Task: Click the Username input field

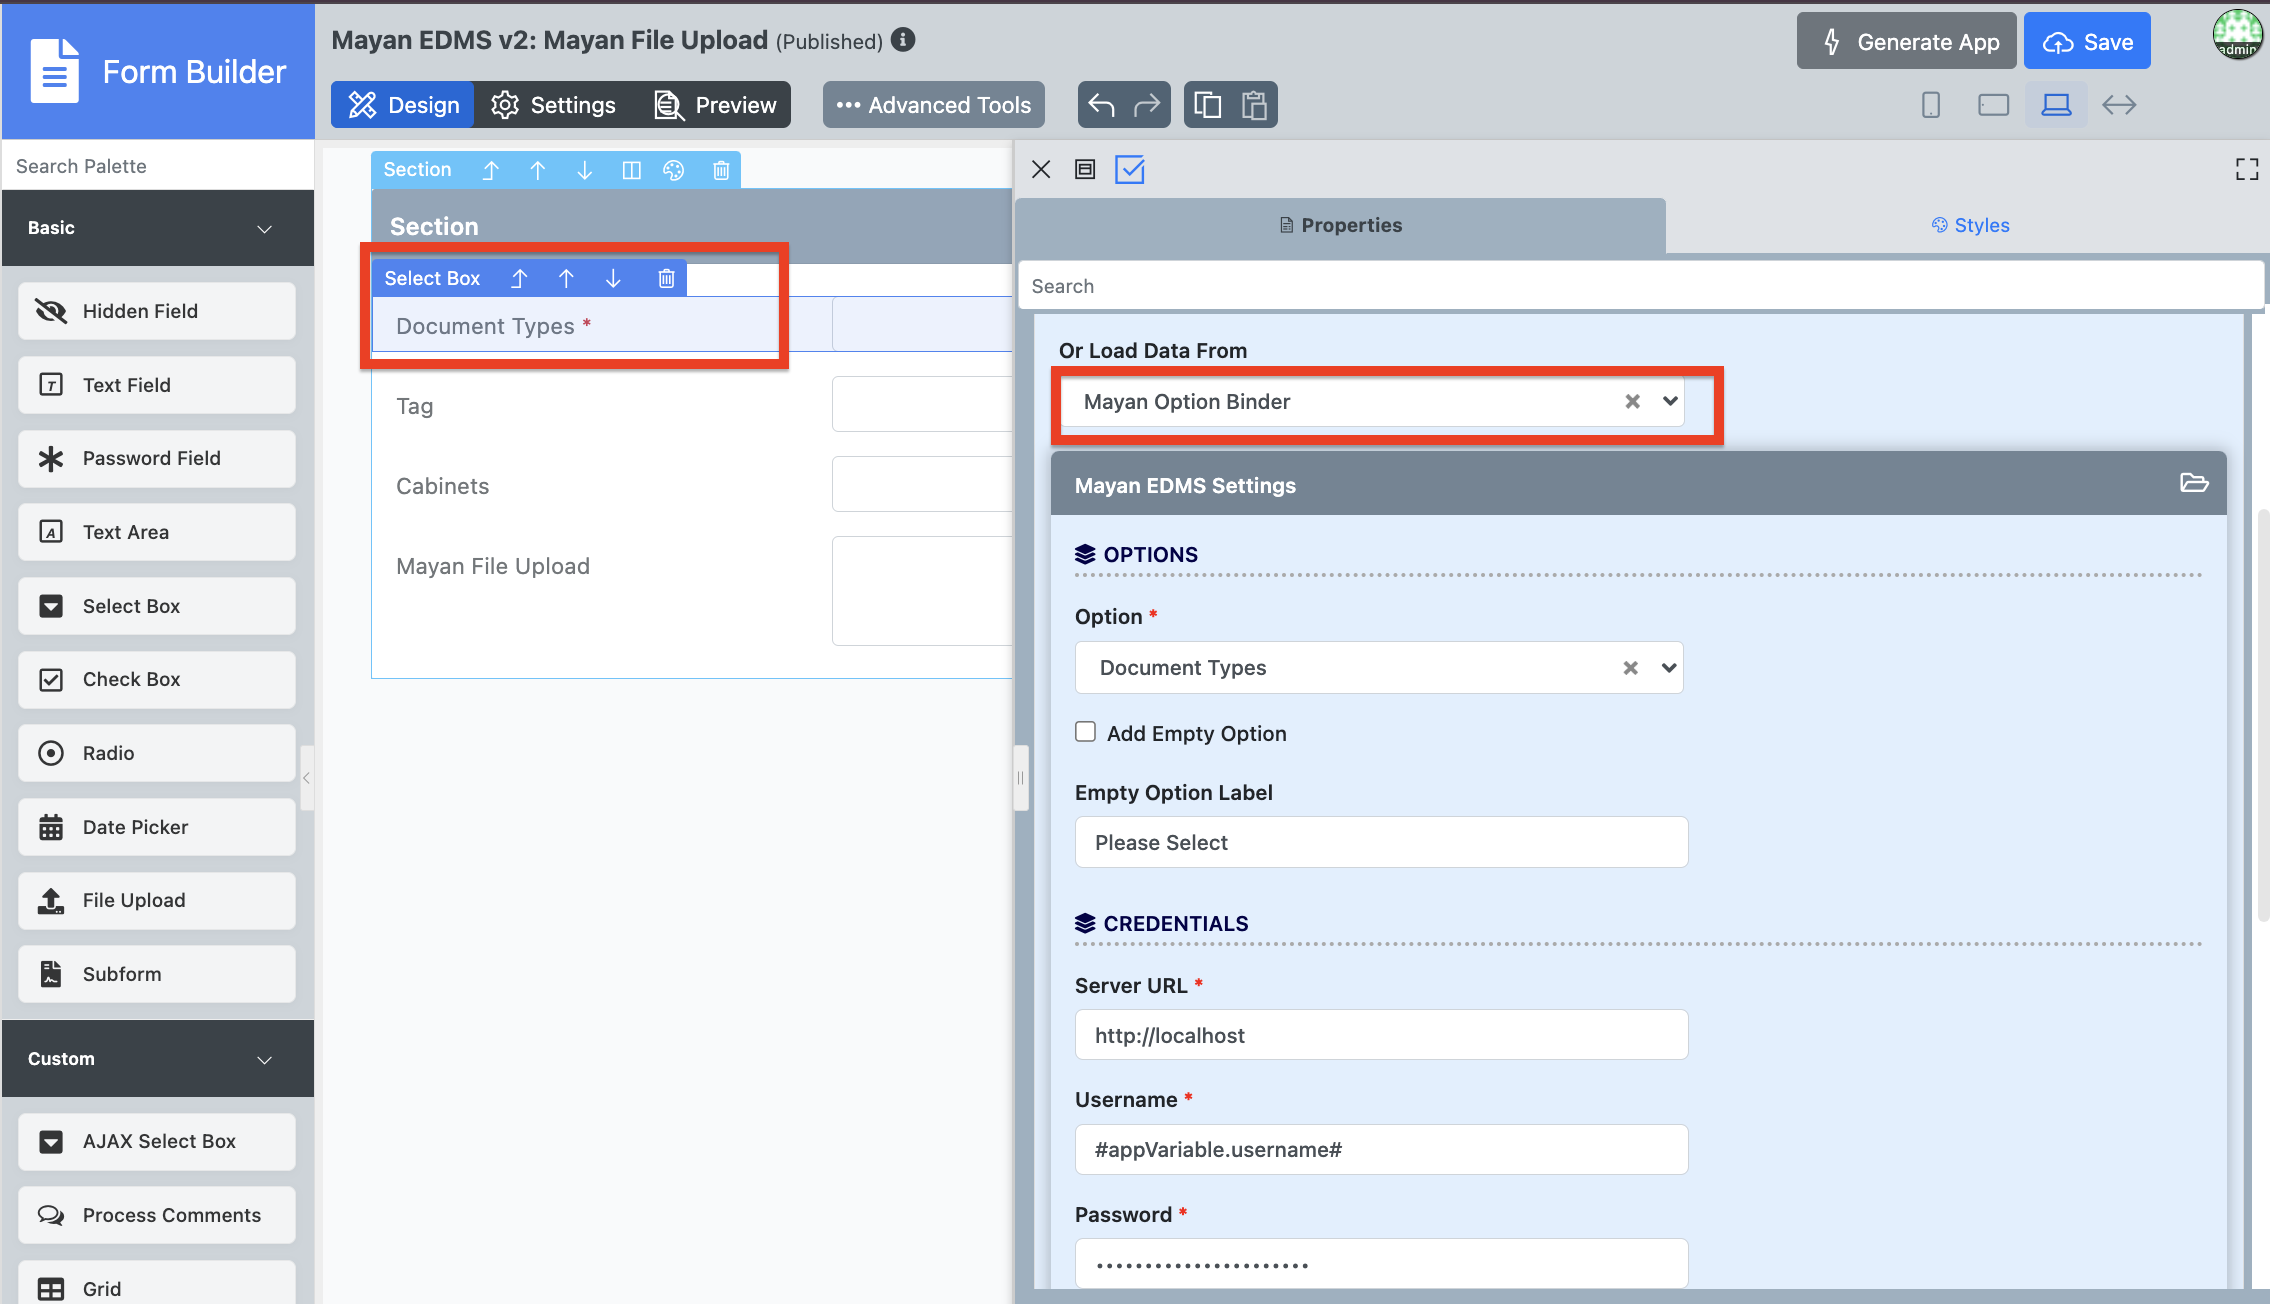Action: [1381, 1149]
